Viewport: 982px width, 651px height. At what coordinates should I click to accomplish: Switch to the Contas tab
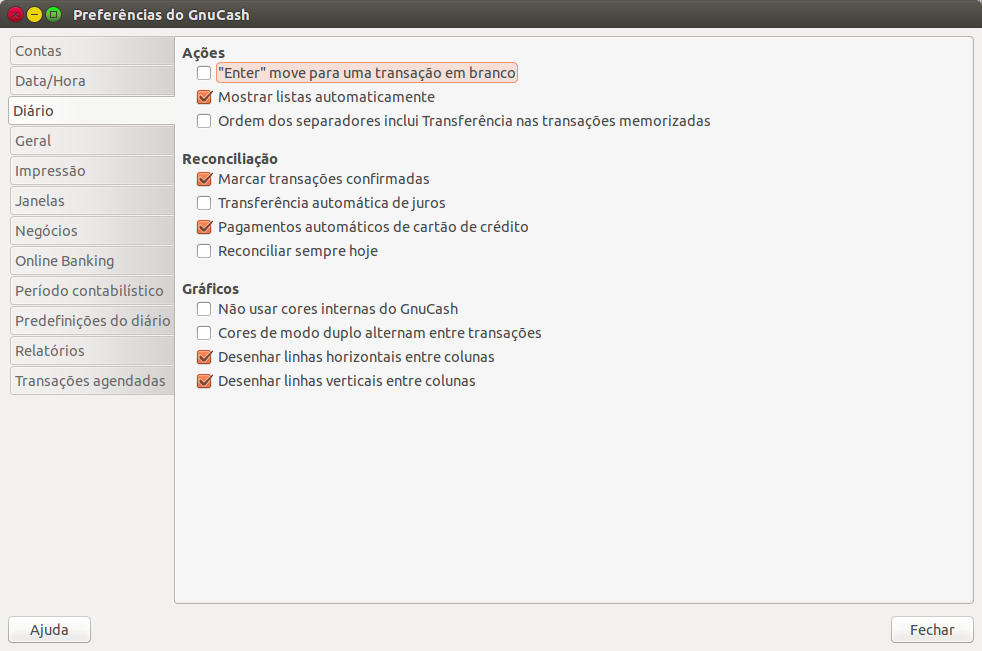tap(90, 51)
